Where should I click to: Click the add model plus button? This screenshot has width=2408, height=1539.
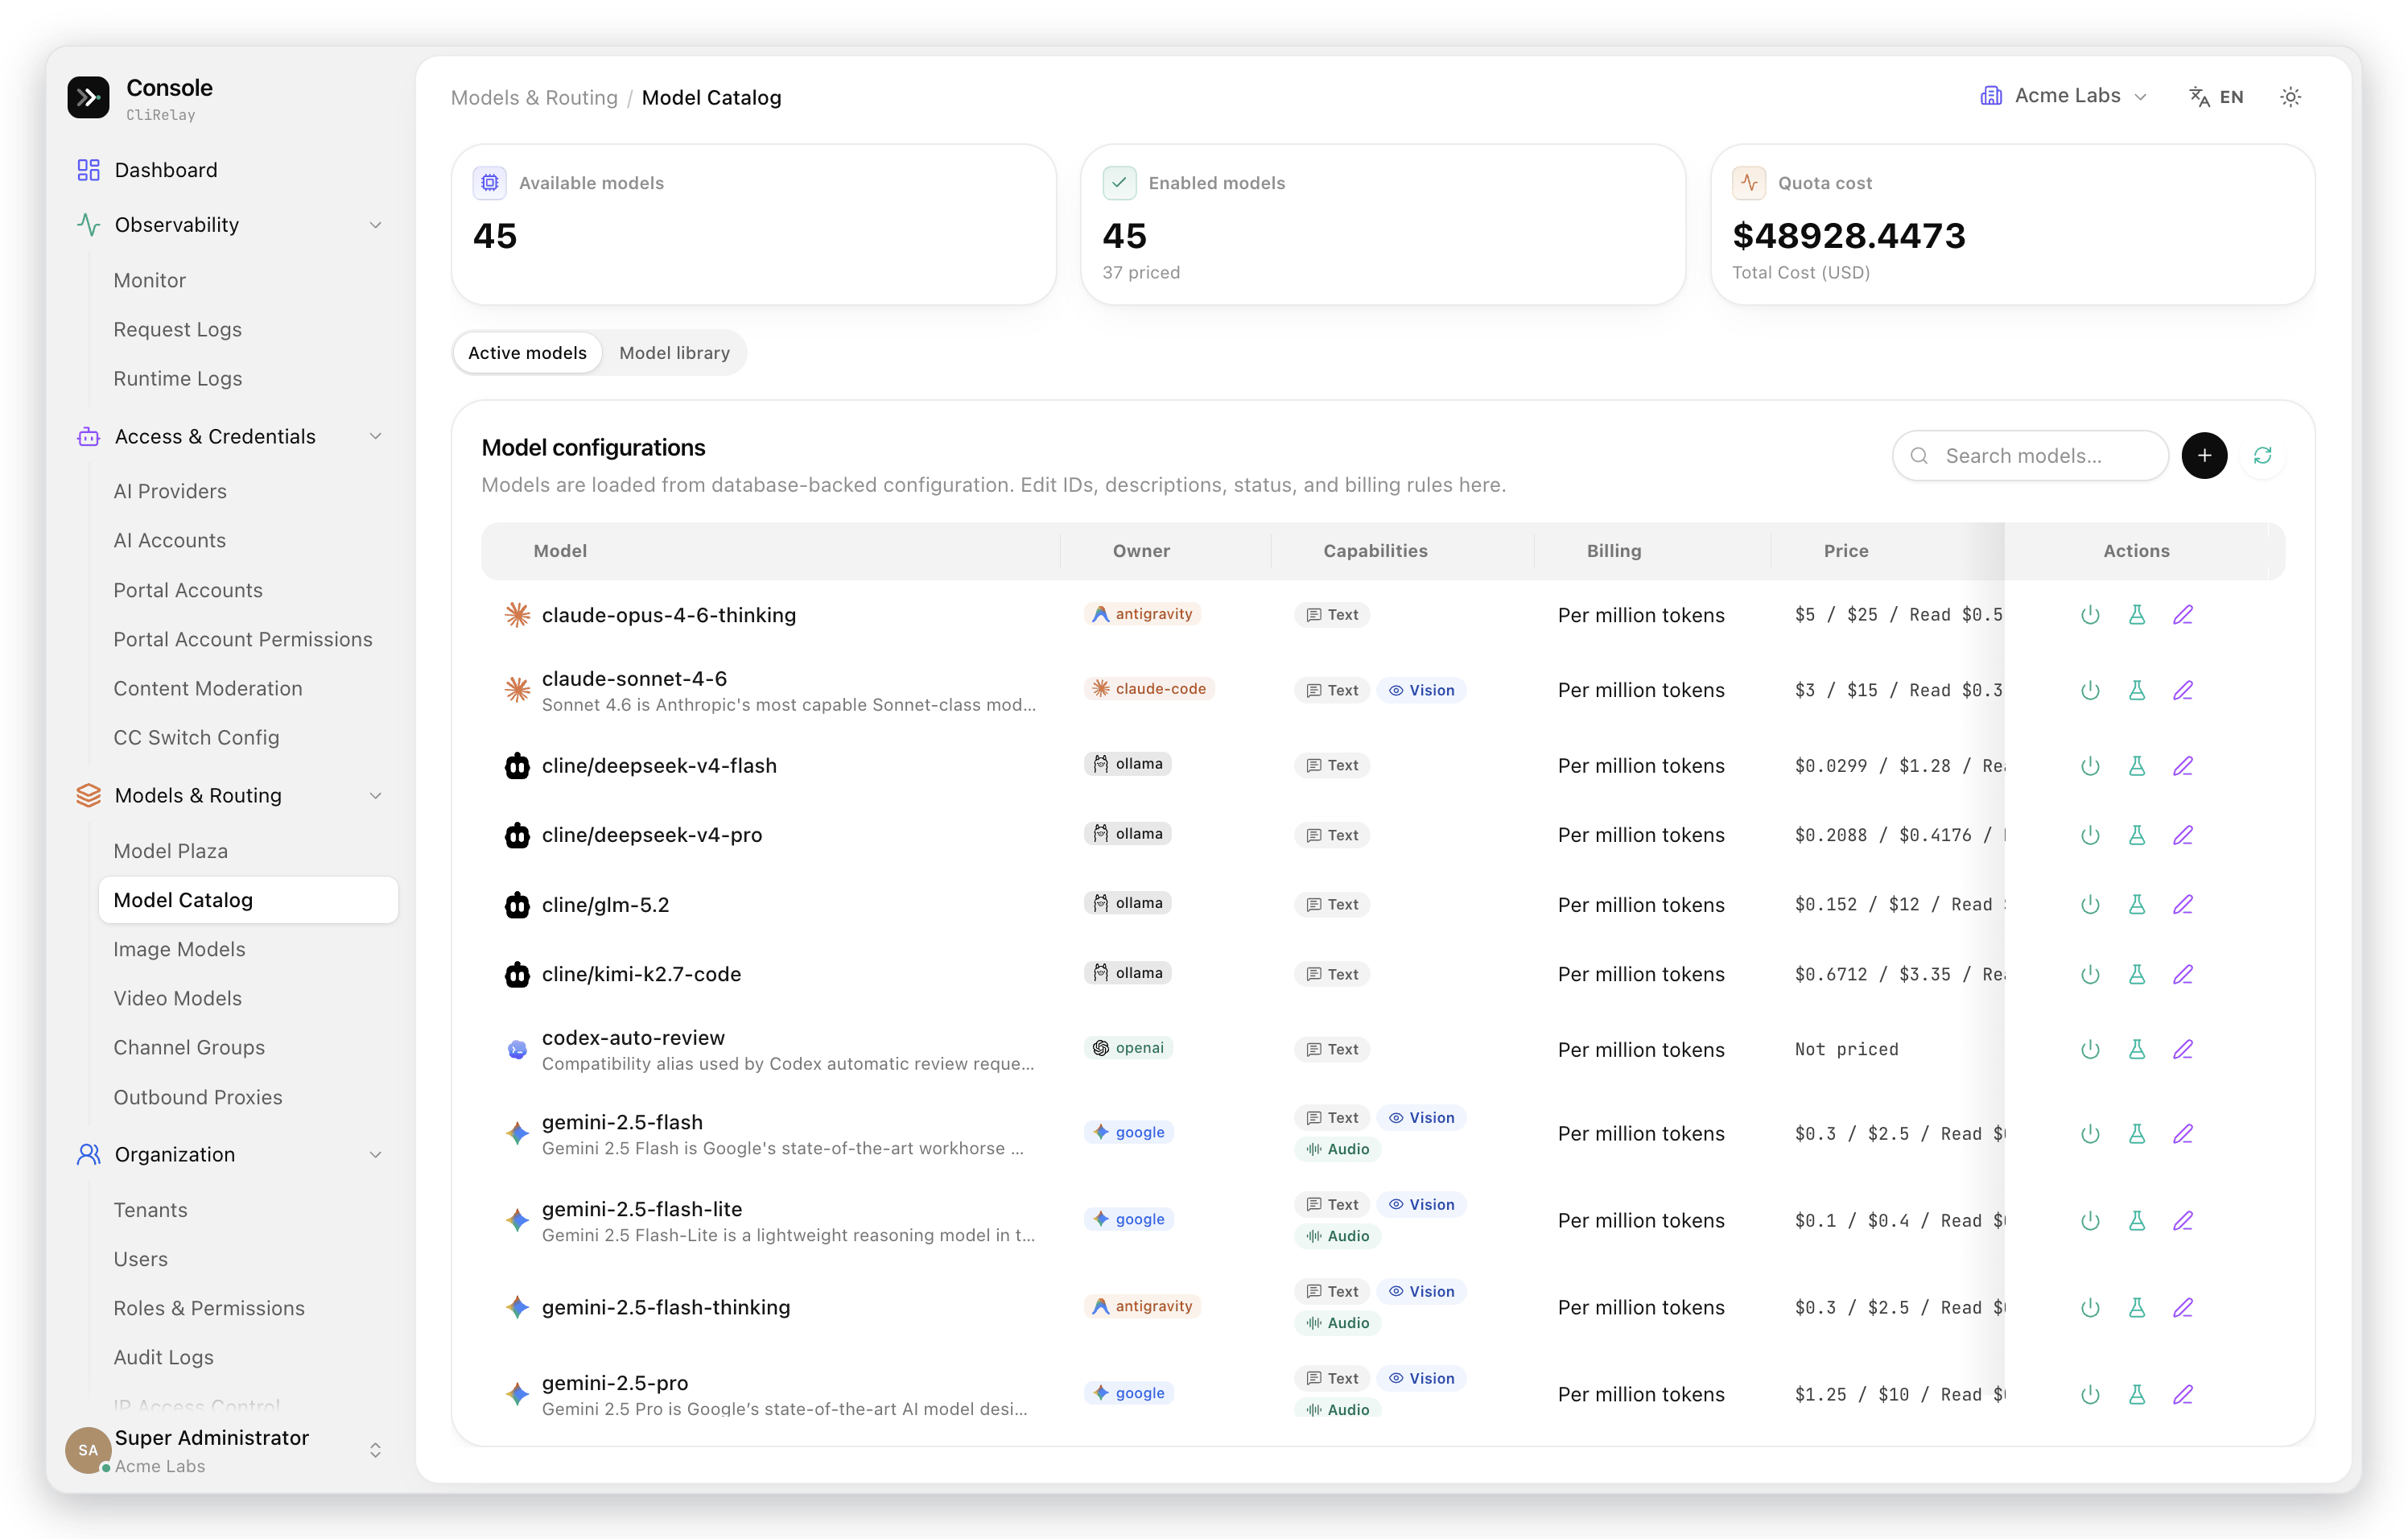[x=2203, y=456]
